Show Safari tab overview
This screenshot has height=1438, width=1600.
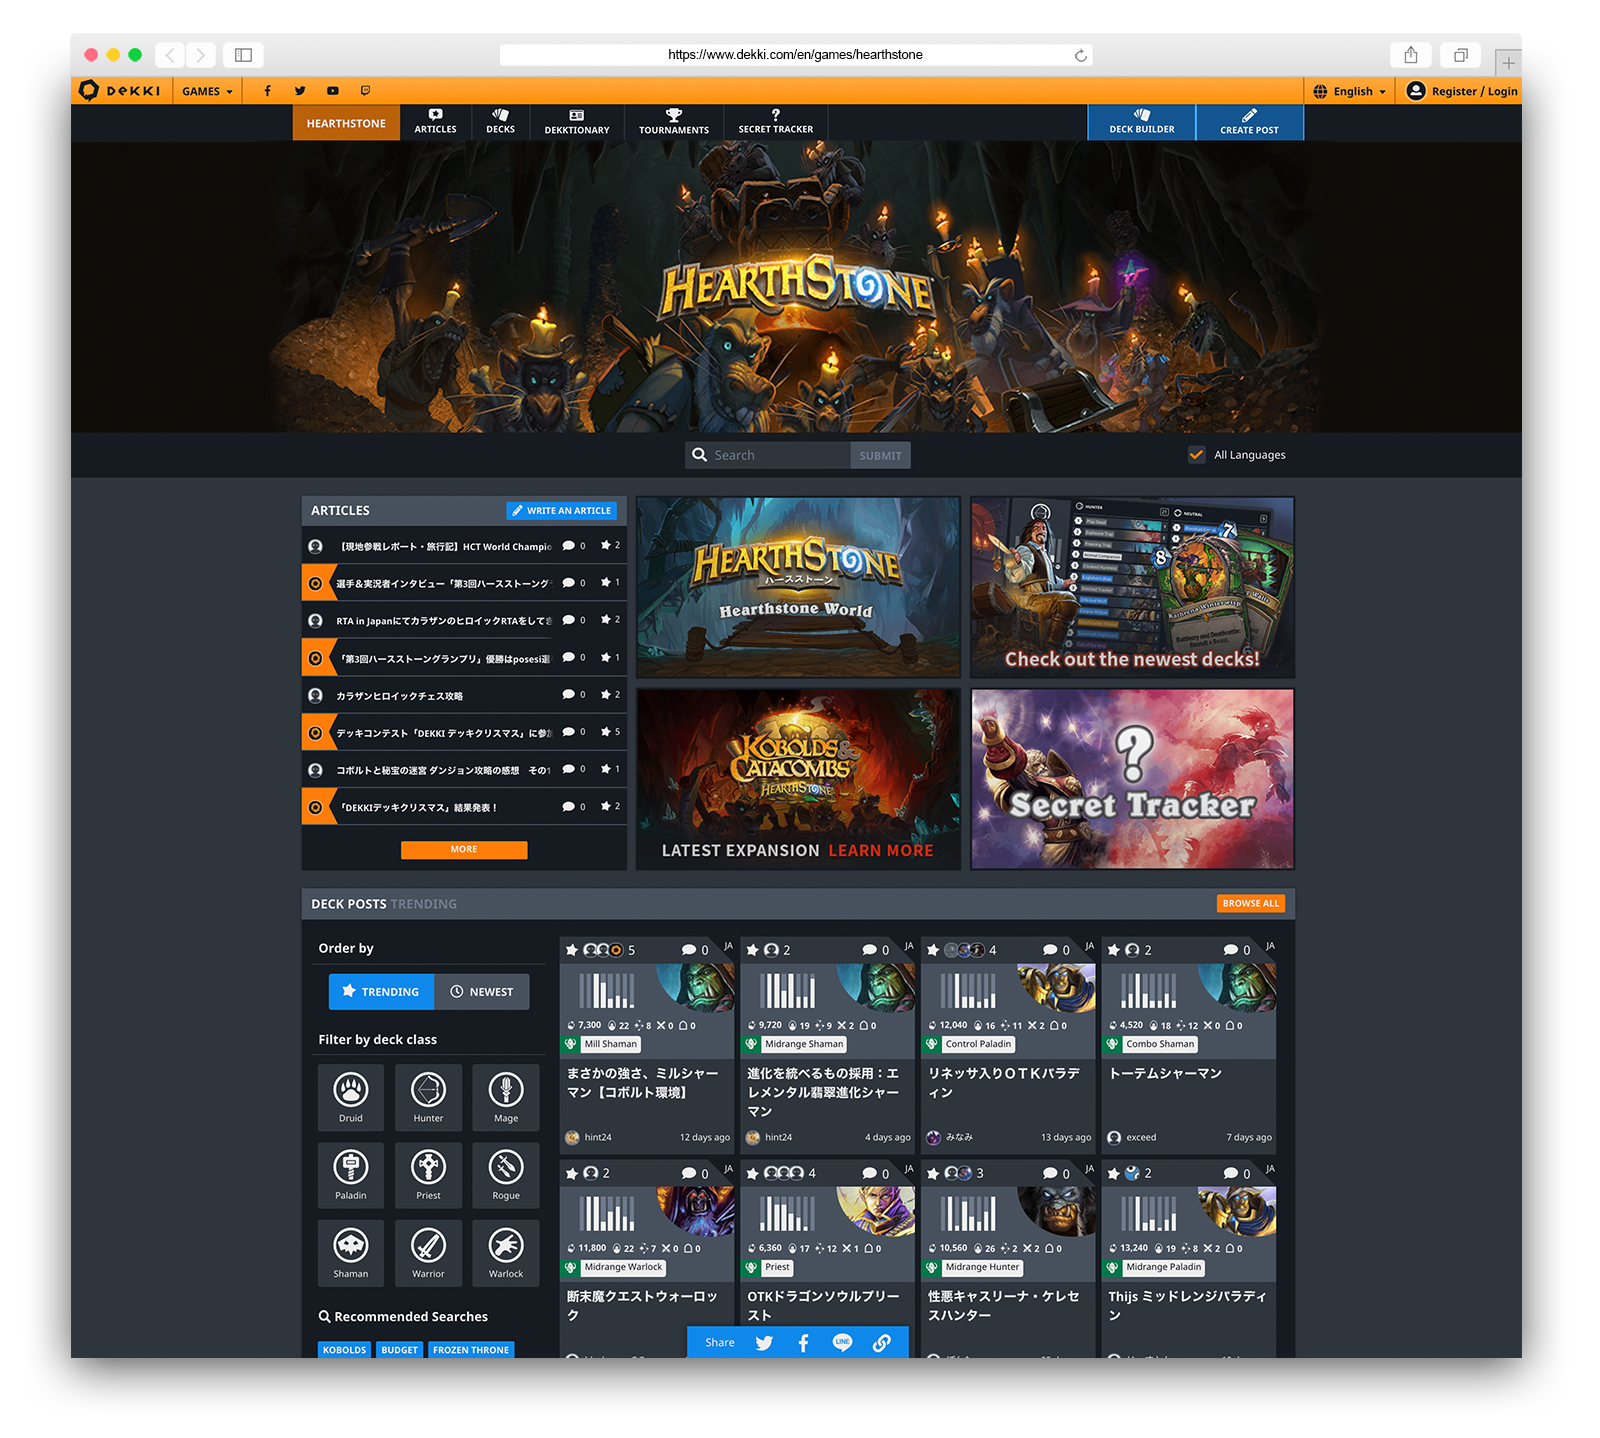1461,55
